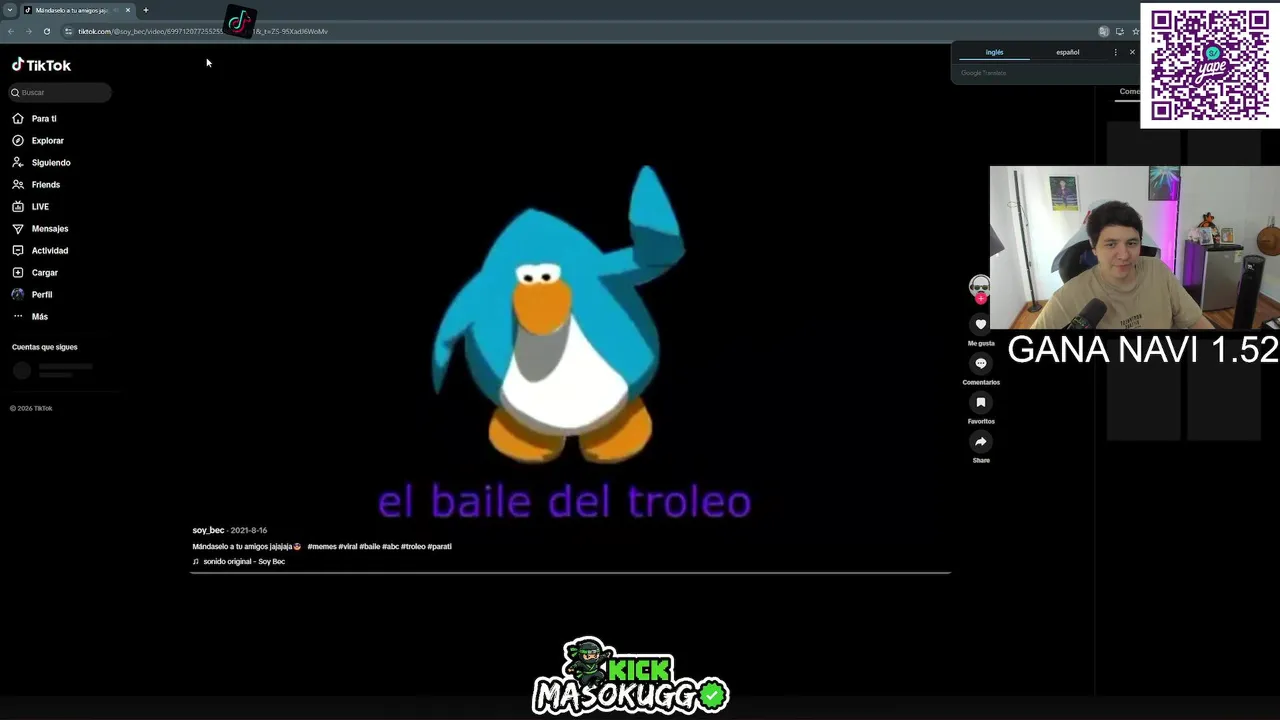
Task: Select Cargar to upload a video
Action: [x=44, y=273]
